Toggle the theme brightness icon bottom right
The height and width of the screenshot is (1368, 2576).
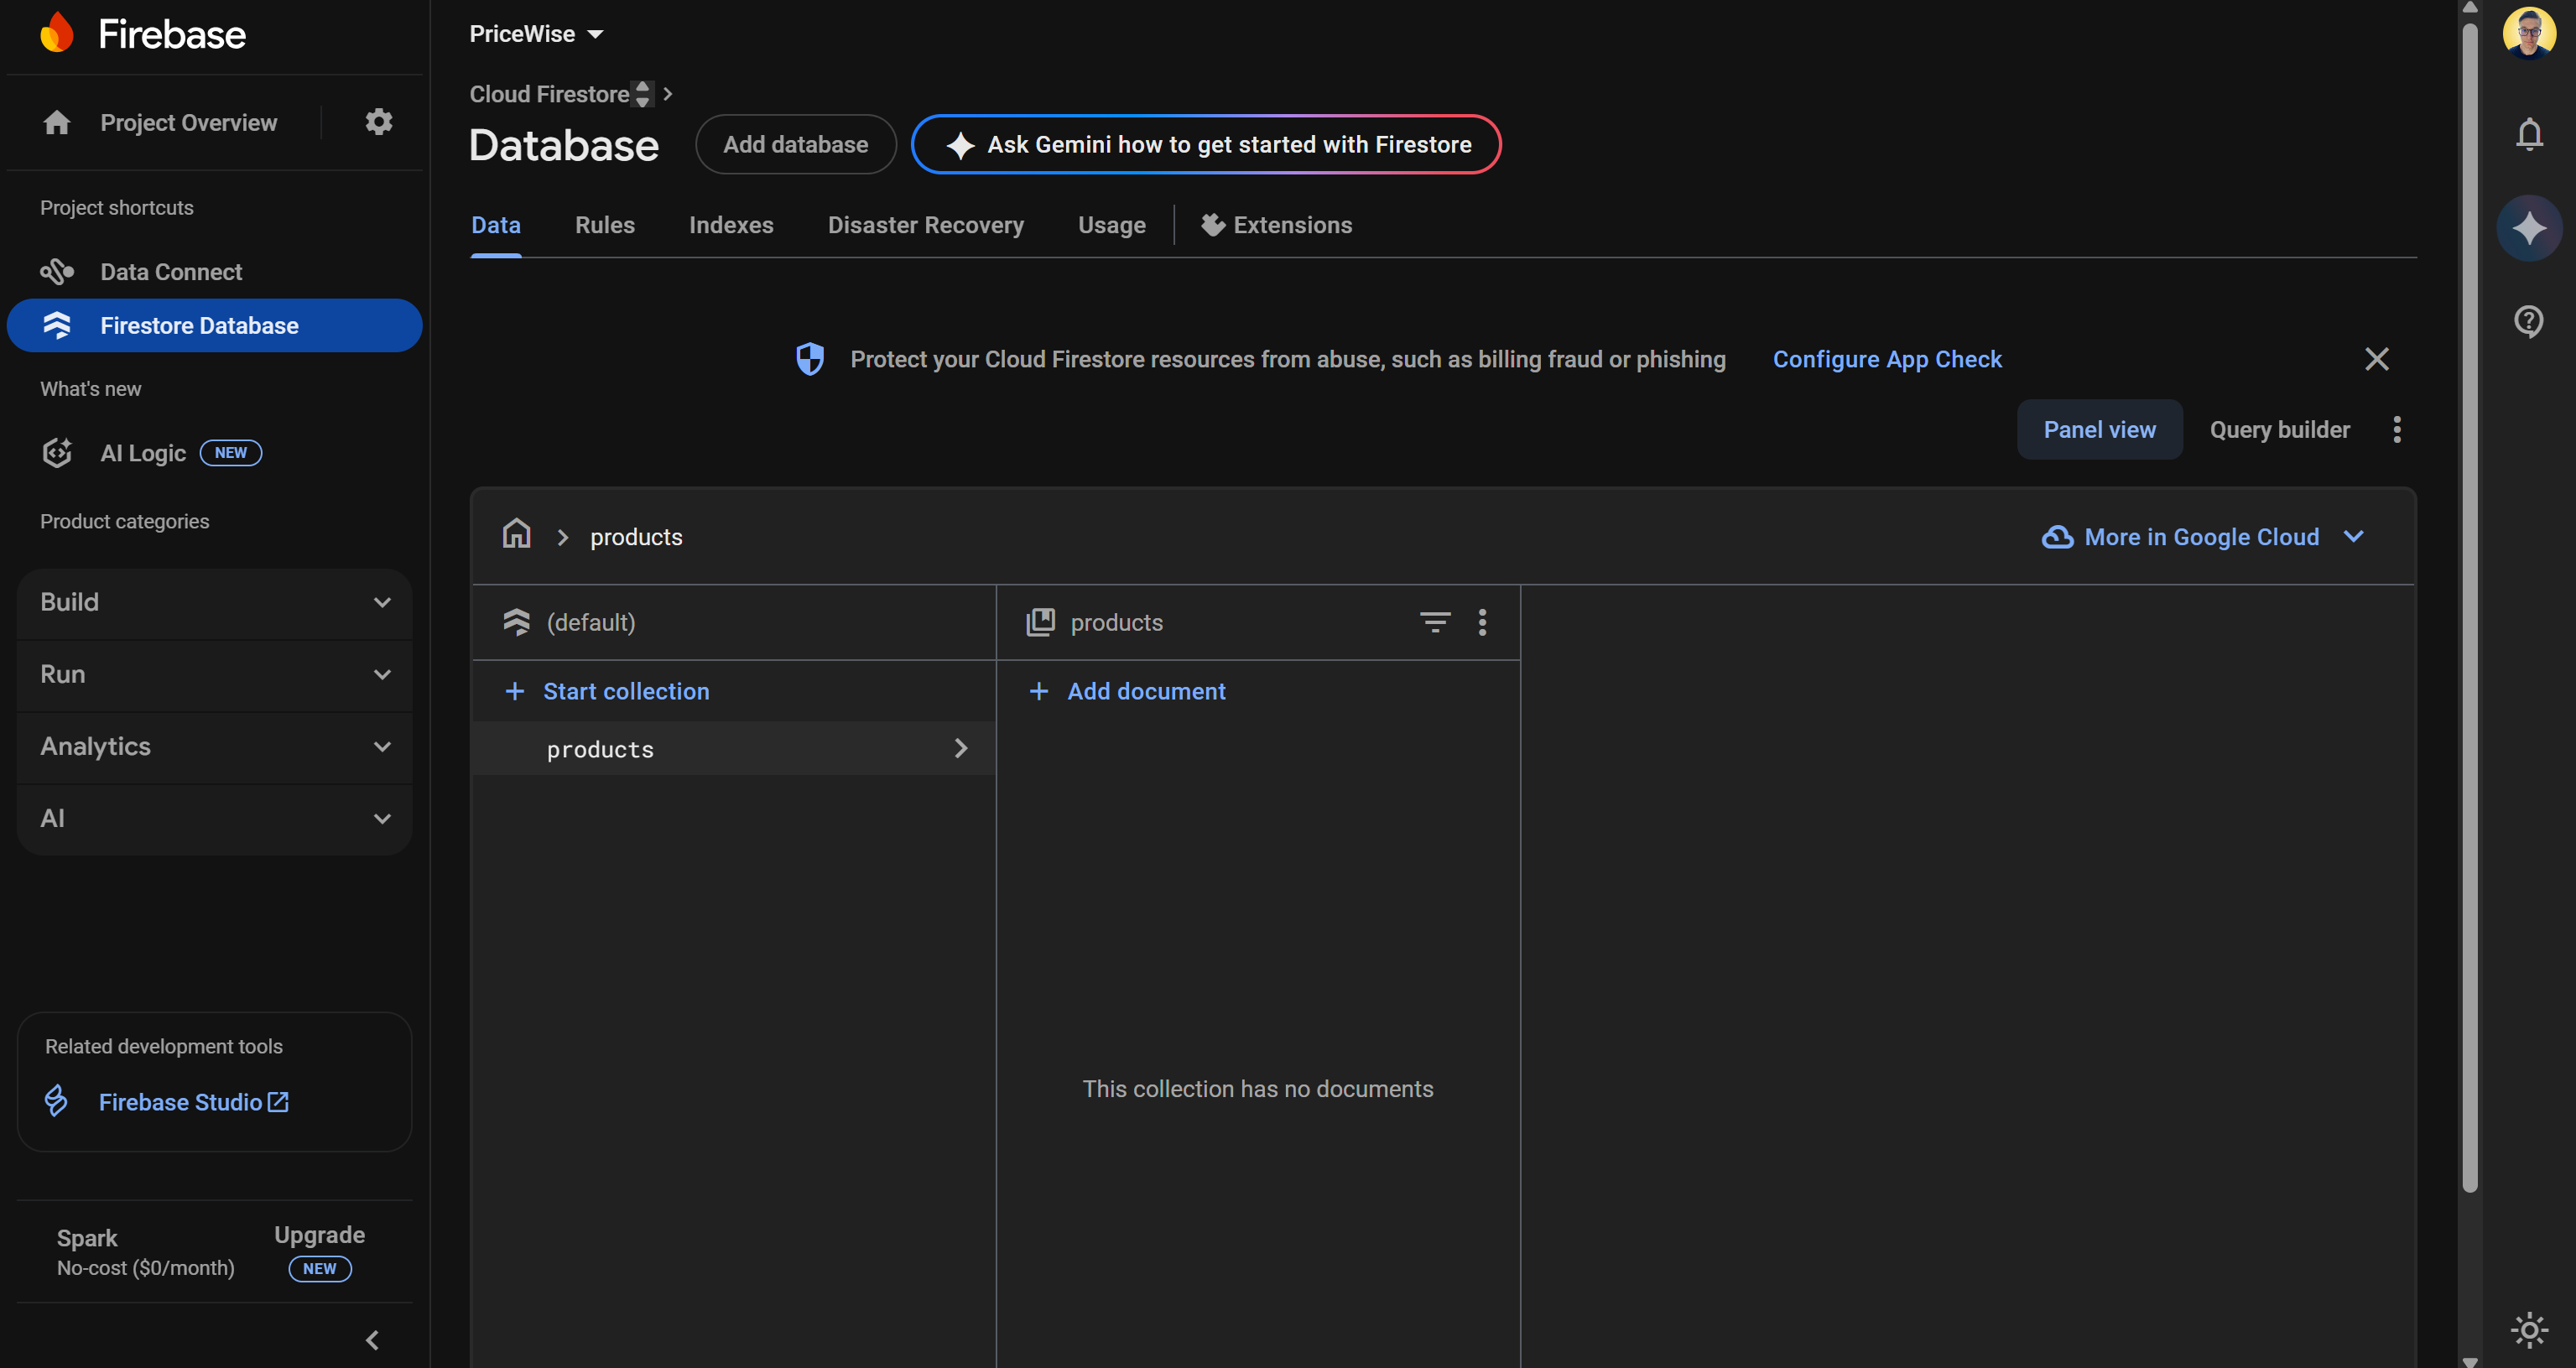[2529, 1330]
